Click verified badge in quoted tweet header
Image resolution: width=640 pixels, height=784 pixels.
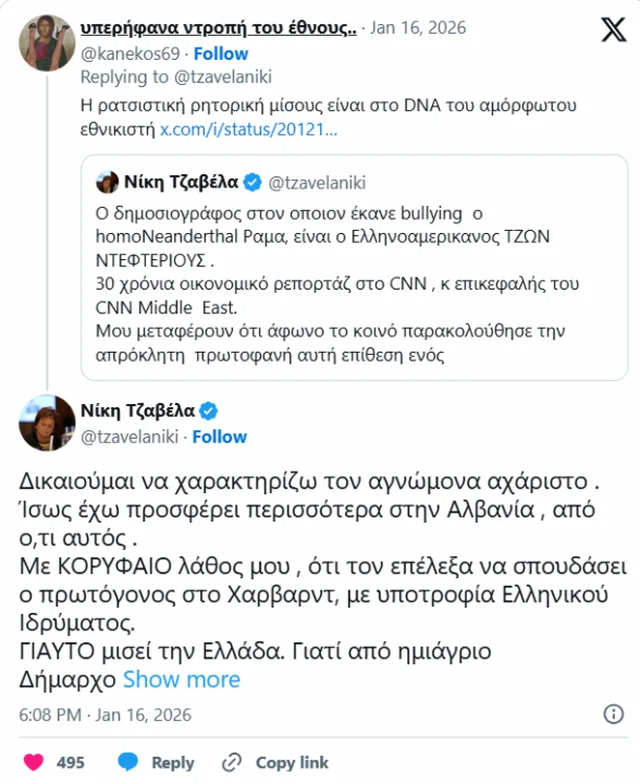click(253, 182)
